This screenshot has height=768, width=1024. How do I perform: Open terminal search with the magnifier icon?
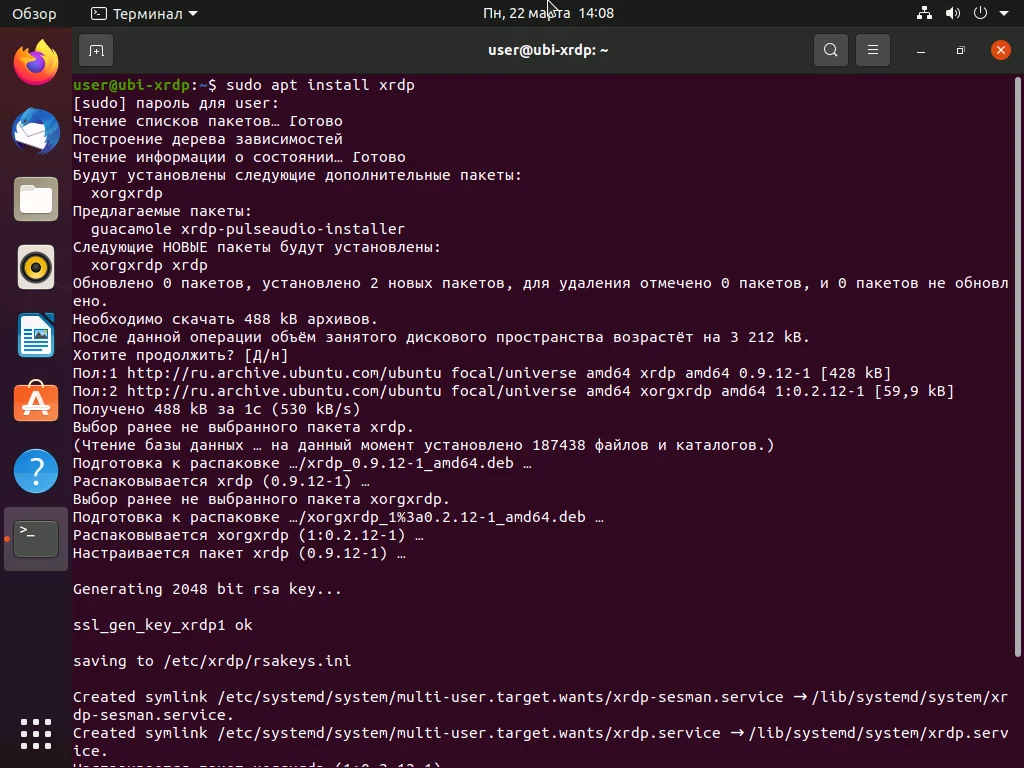pyautogui.click(x=830, y=49)
